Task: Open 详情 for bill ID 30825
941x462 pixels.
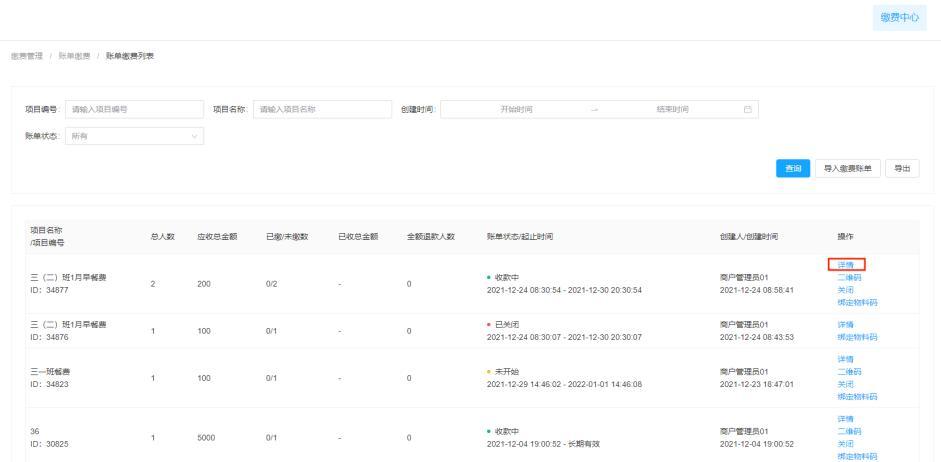Action: point(846,419)
